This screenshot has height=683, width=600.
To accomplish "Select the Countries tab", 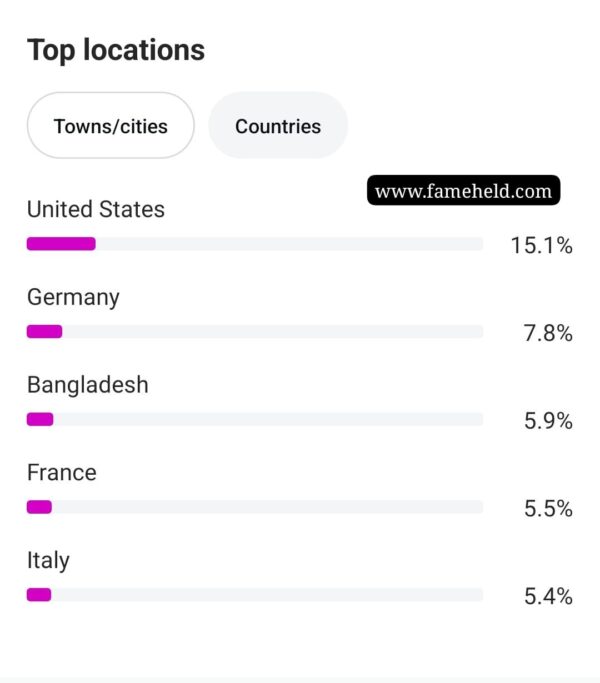I will tap(278, 125).
